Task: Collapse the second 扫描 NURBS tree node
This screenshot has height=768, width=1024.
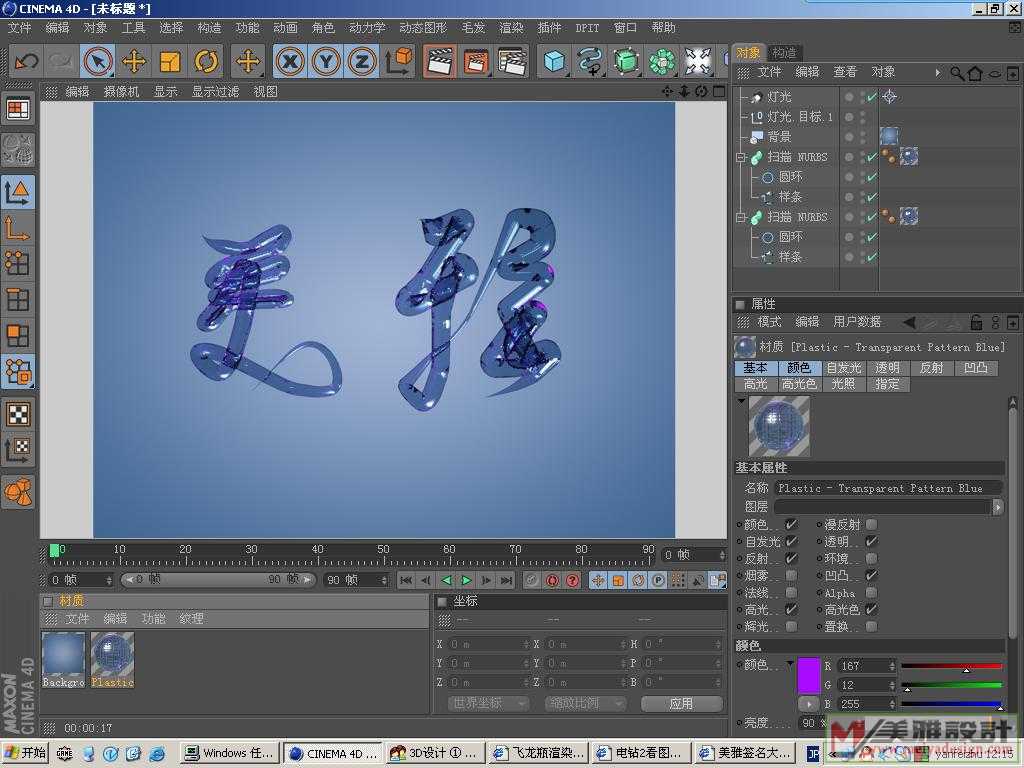Action: 741,217
